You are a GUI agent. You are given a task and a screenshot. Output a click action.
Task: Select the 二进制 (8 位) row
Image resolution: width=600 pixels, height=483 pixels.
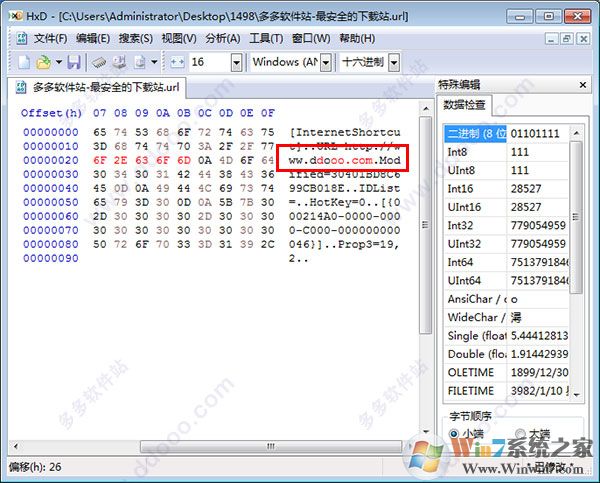click(507, 134)
